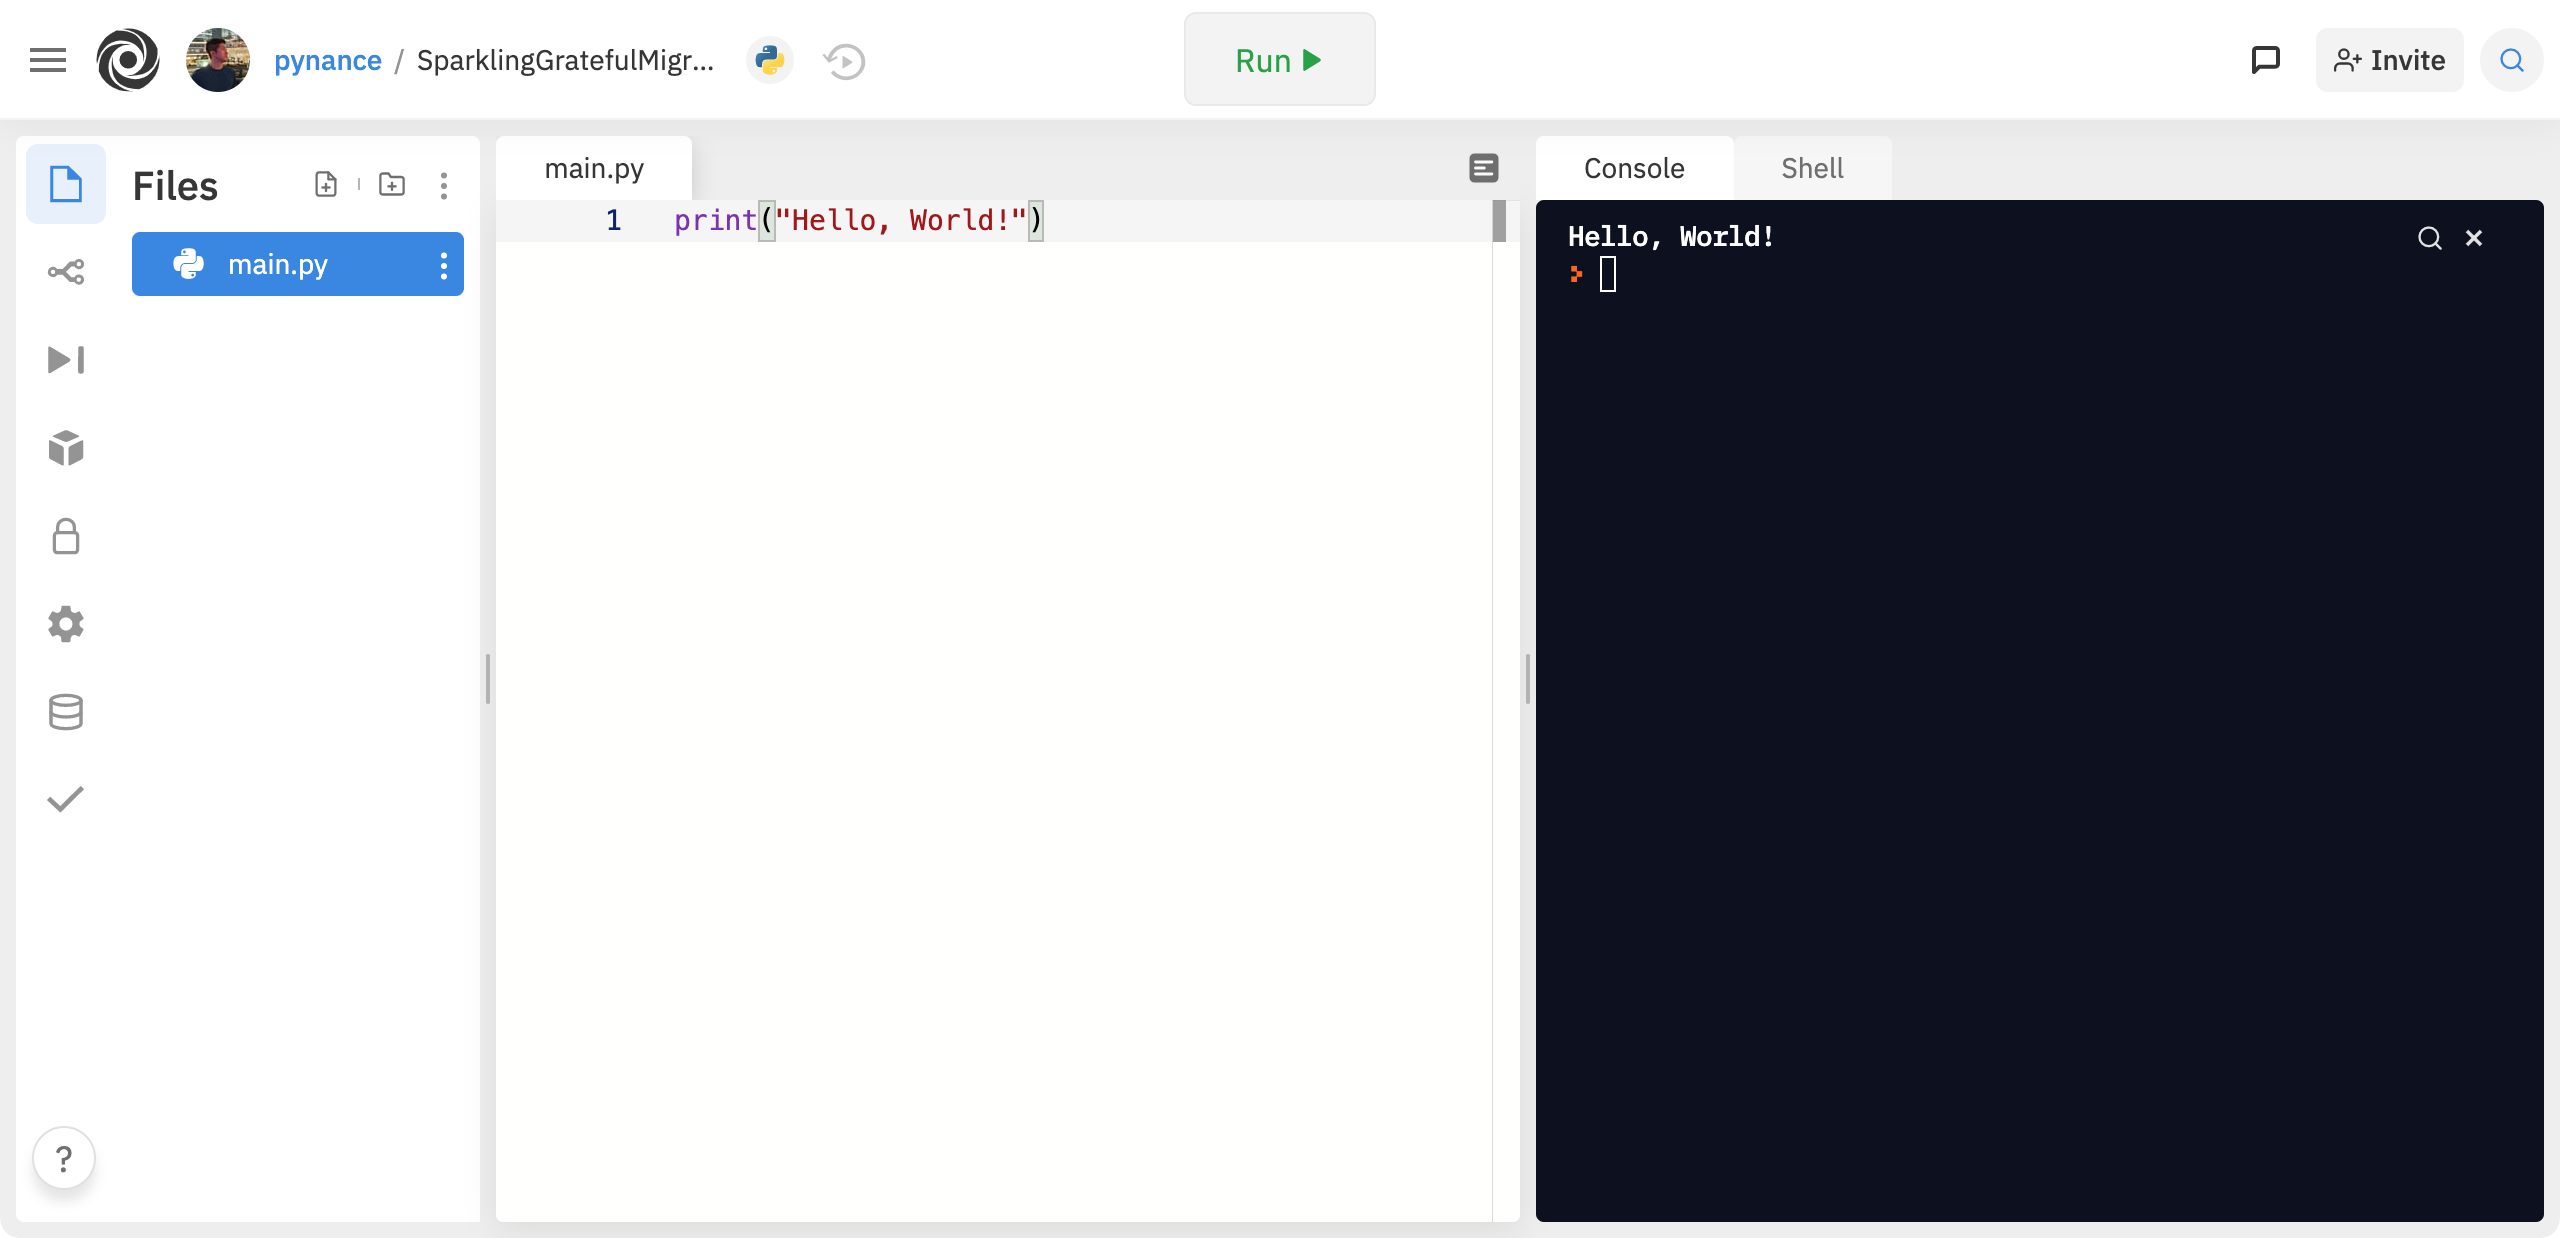Viewport: 2560px width, 1238px height.
Task: Open the pynance profile link
Action: pyautogui.click(x=328, y=60)
